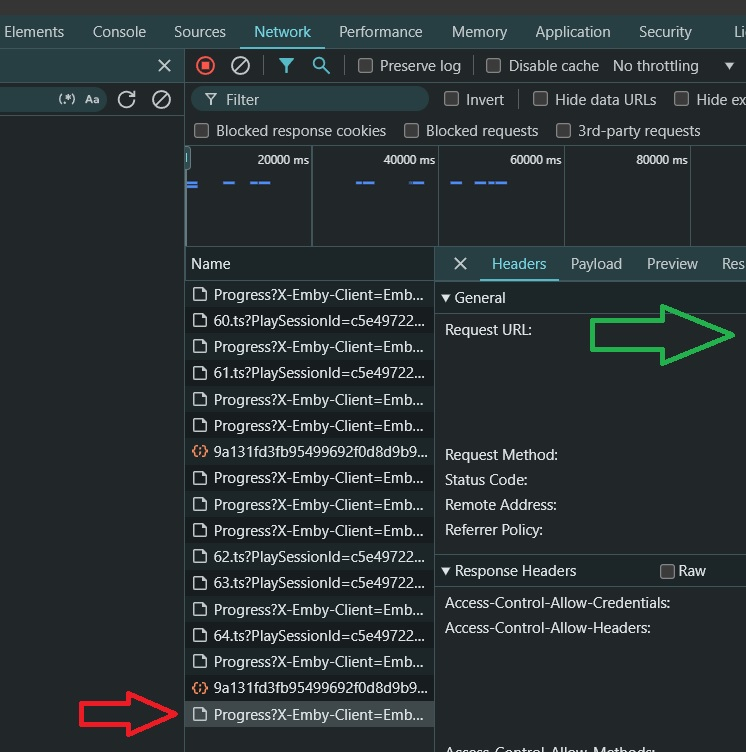The width and height of the screenshot is (746, 752).
Task: Collapse the General section
Action: [x=446, y=298]
